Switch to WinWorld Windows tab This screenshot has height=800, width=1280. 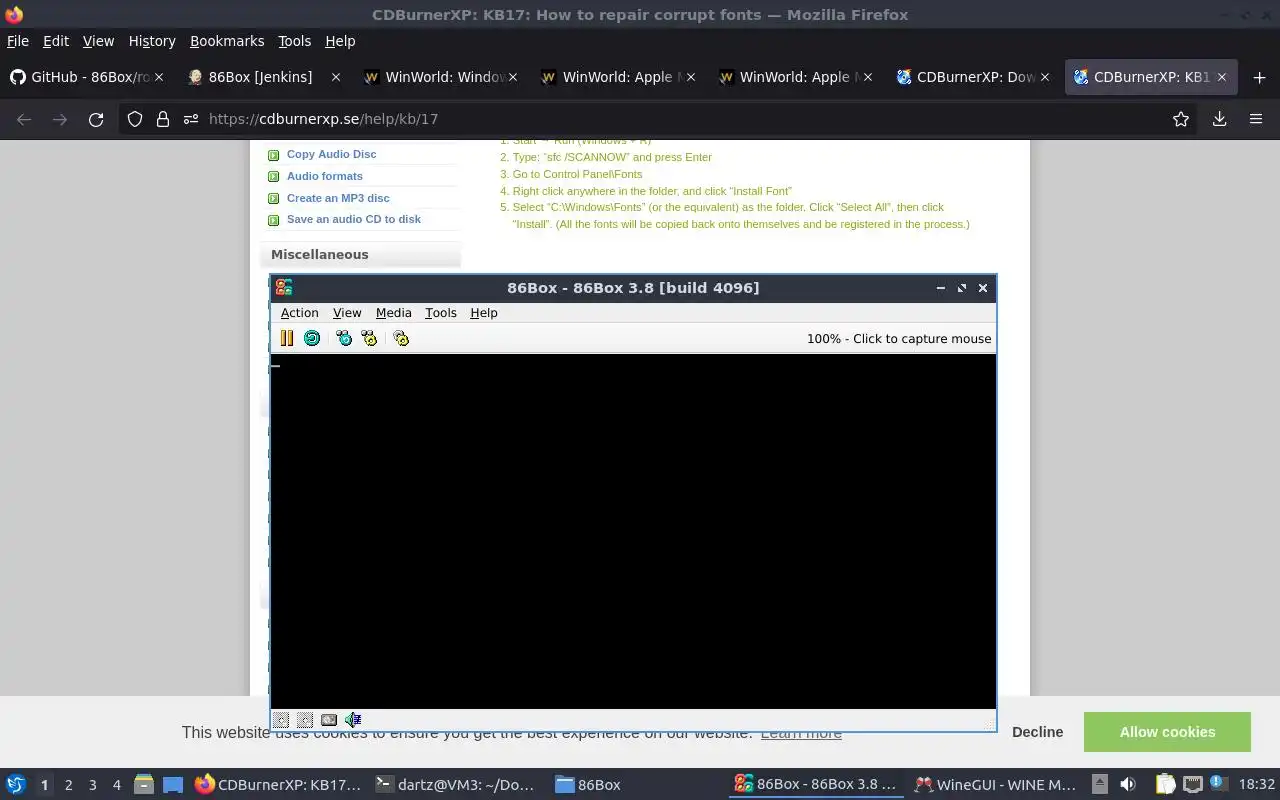[442, 77]
